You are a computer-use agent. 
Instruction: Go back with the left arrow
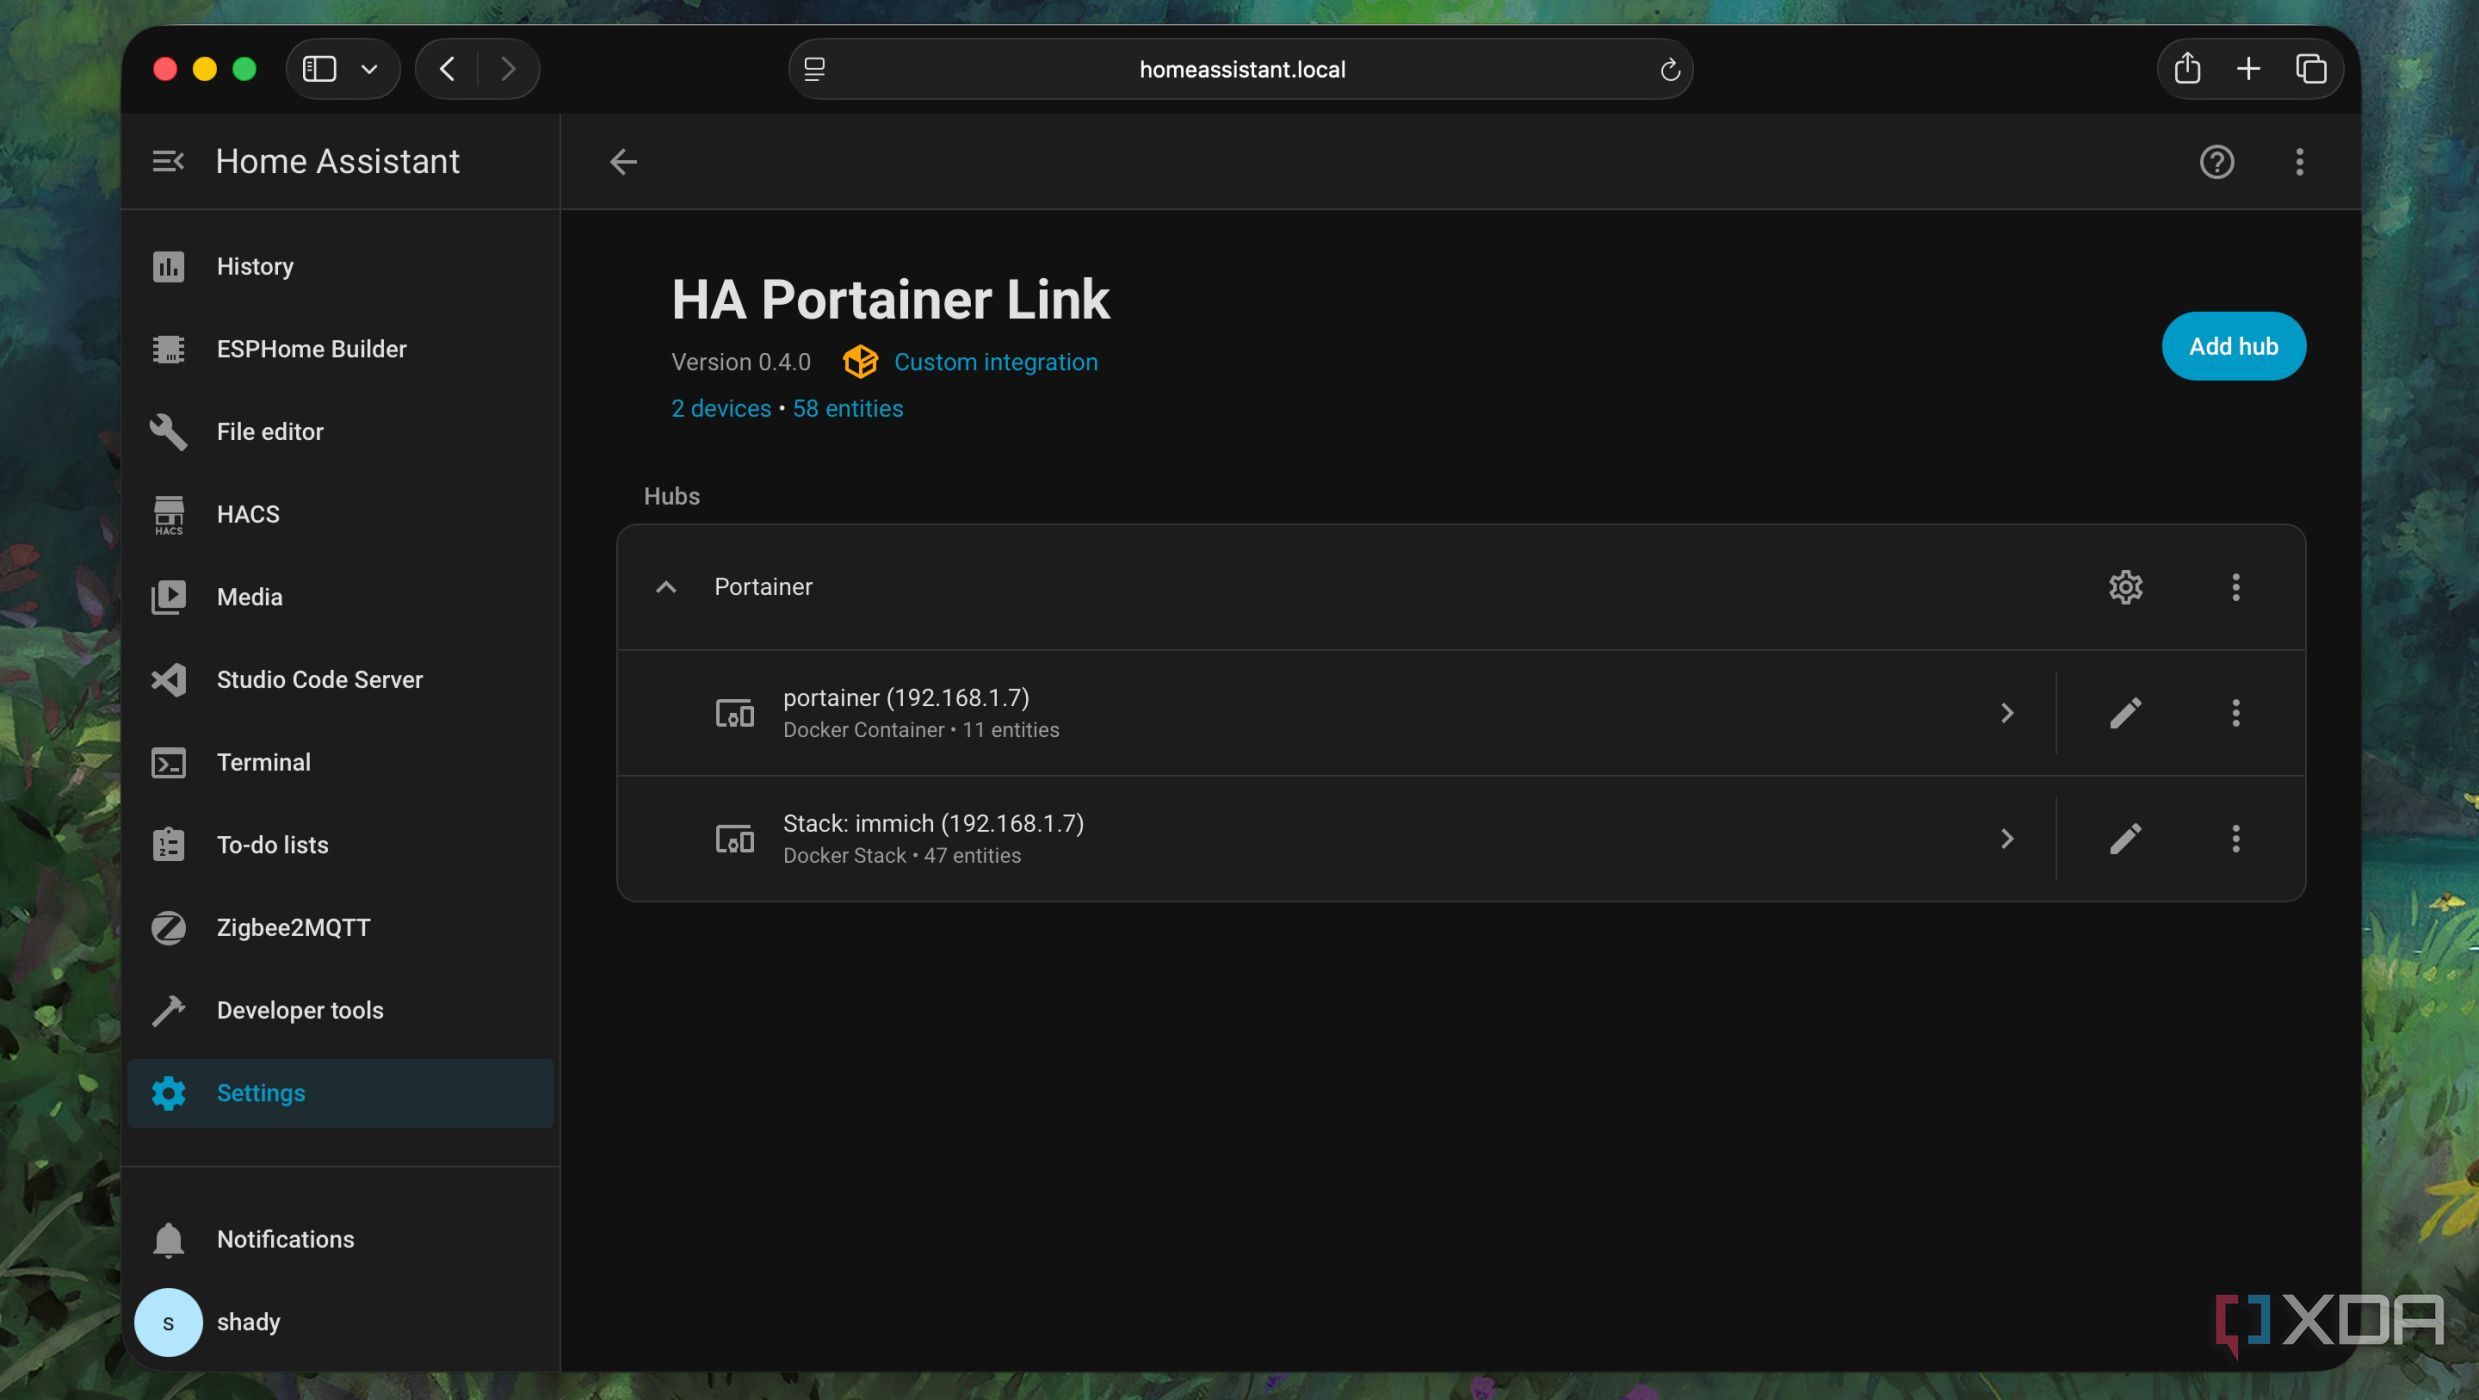click(x=623, y=162)
